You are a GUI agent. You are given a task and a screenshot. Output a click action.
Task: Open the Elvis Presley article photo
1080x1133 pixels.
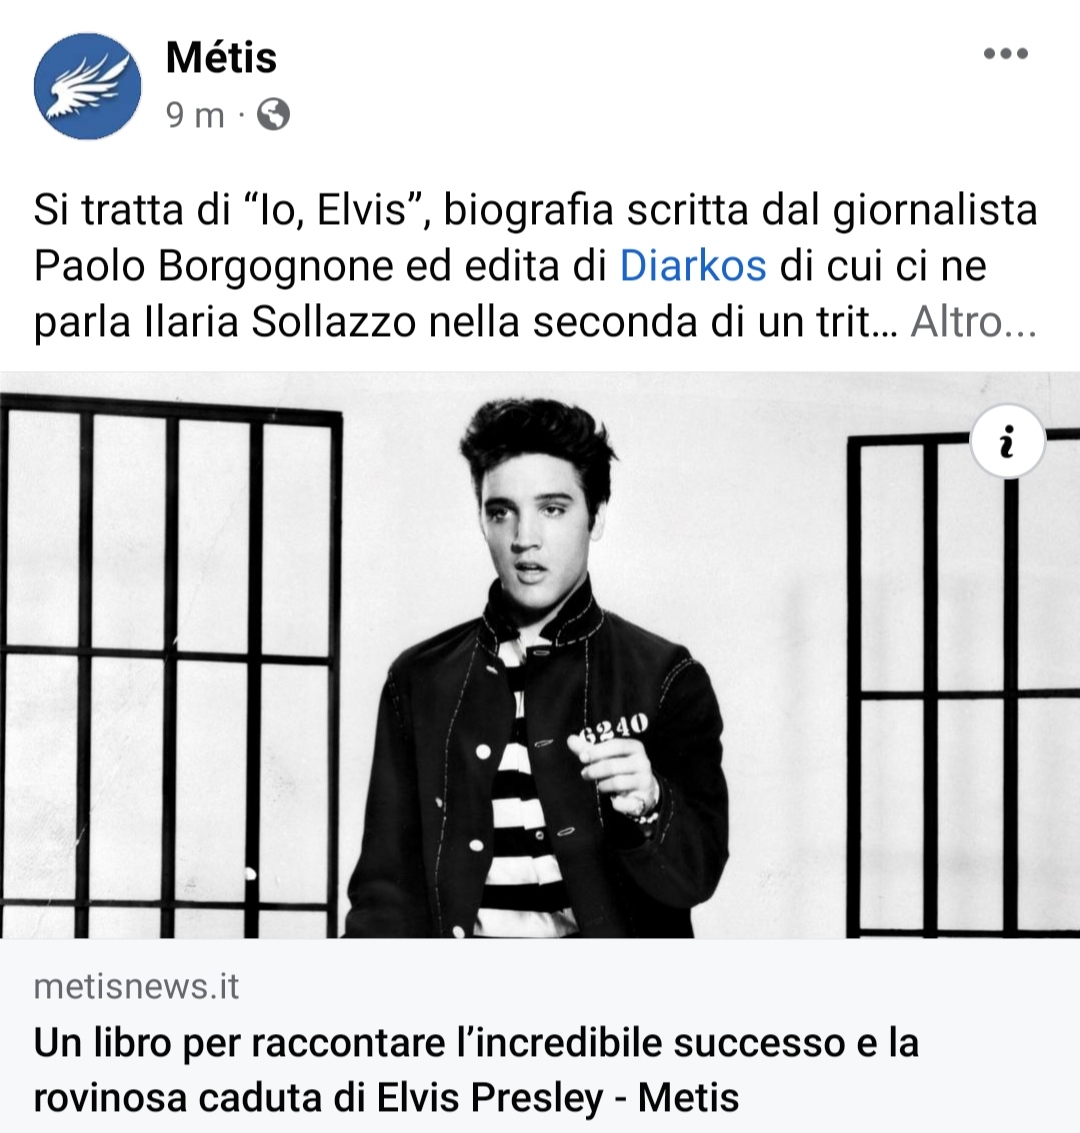(x=540, y=655)
